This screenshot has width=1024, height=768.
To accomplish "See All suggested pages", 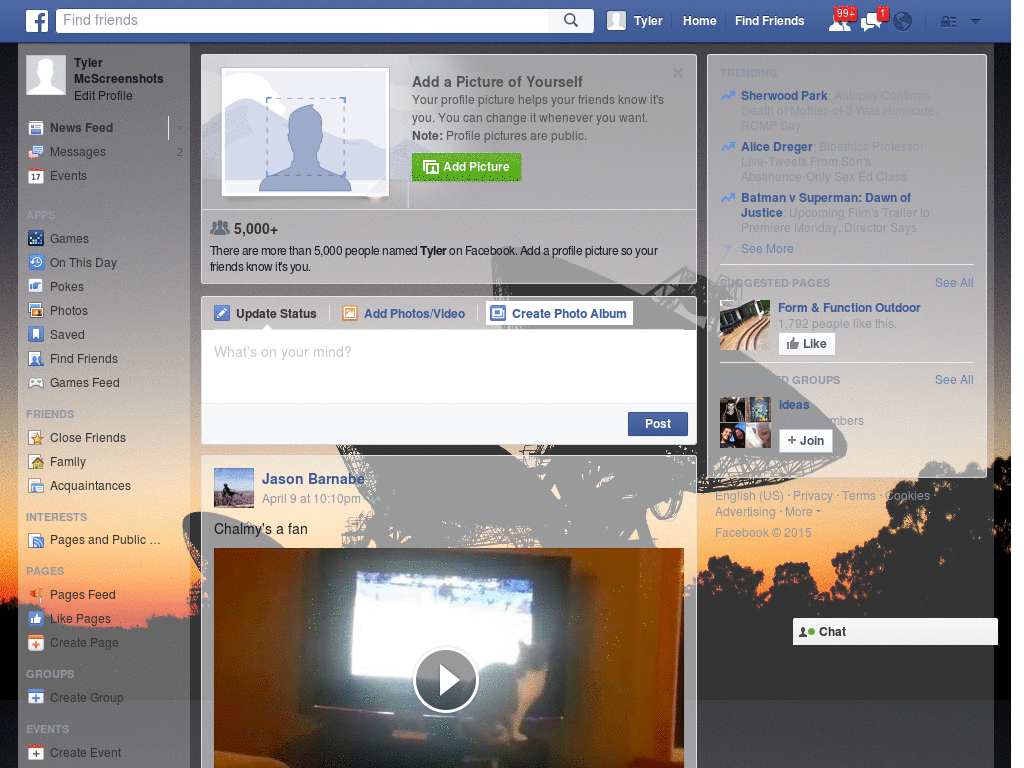I will click(x=953, y=283).
